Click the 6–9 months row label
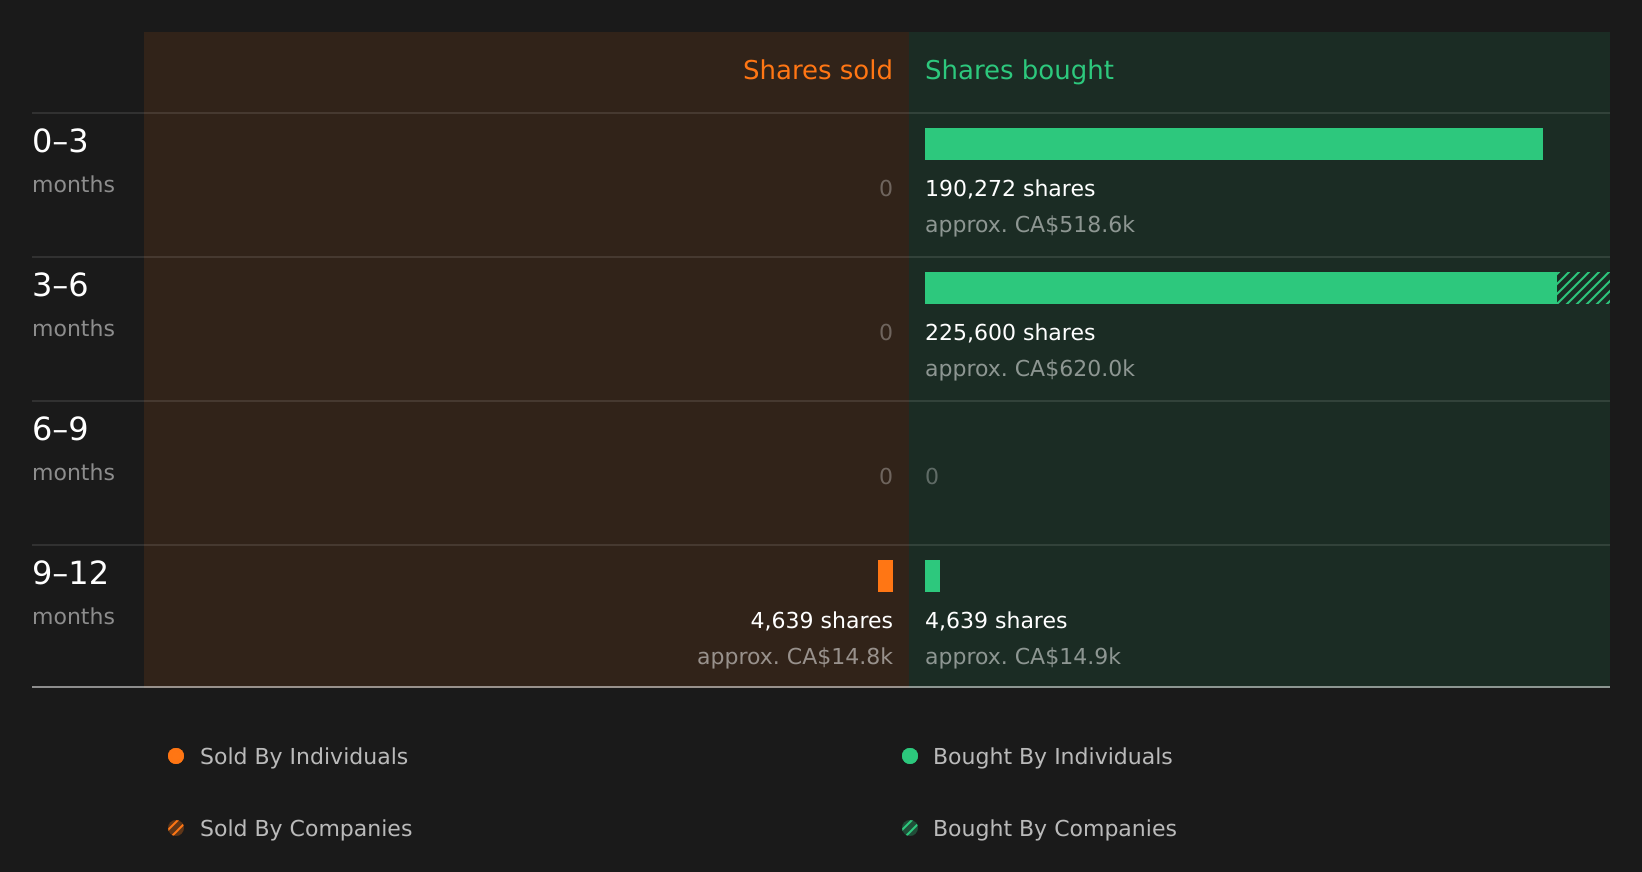 73,449
